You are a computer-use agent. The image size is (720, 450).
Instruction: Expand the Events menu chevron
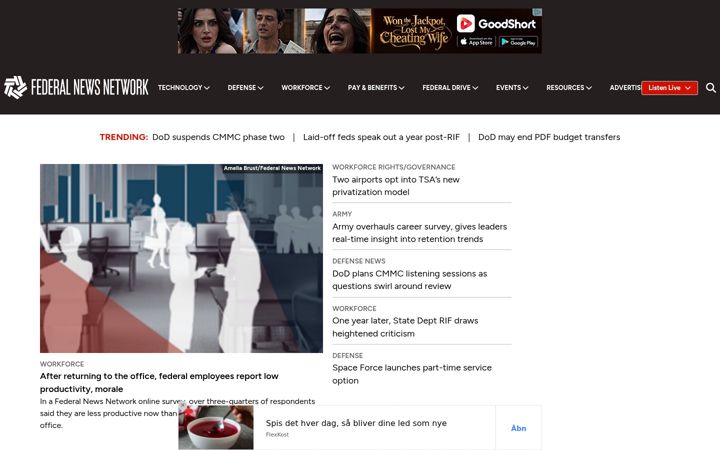point(526,88)
